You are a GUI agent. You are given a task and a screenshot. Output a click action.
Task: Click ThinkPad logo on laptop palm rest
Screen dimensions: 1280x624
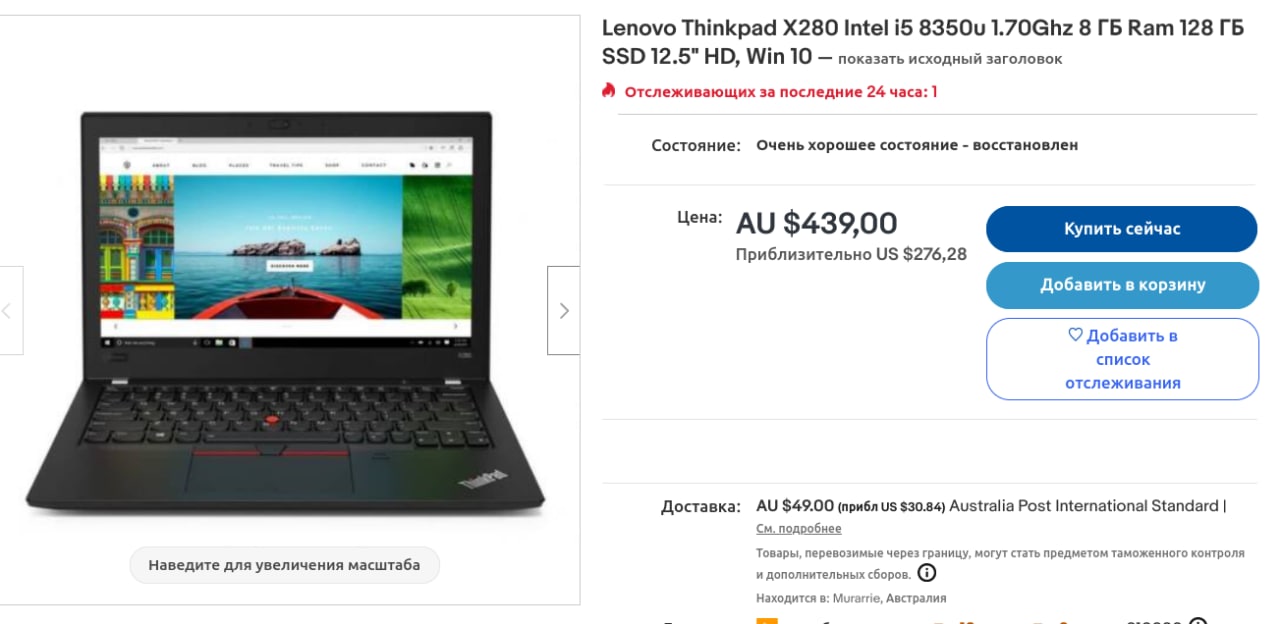tap(484, 480)
